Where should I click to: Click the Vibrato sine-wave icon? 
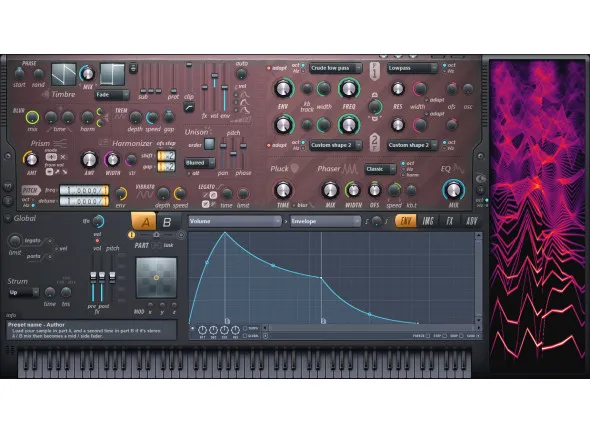(x=145, y=195)
